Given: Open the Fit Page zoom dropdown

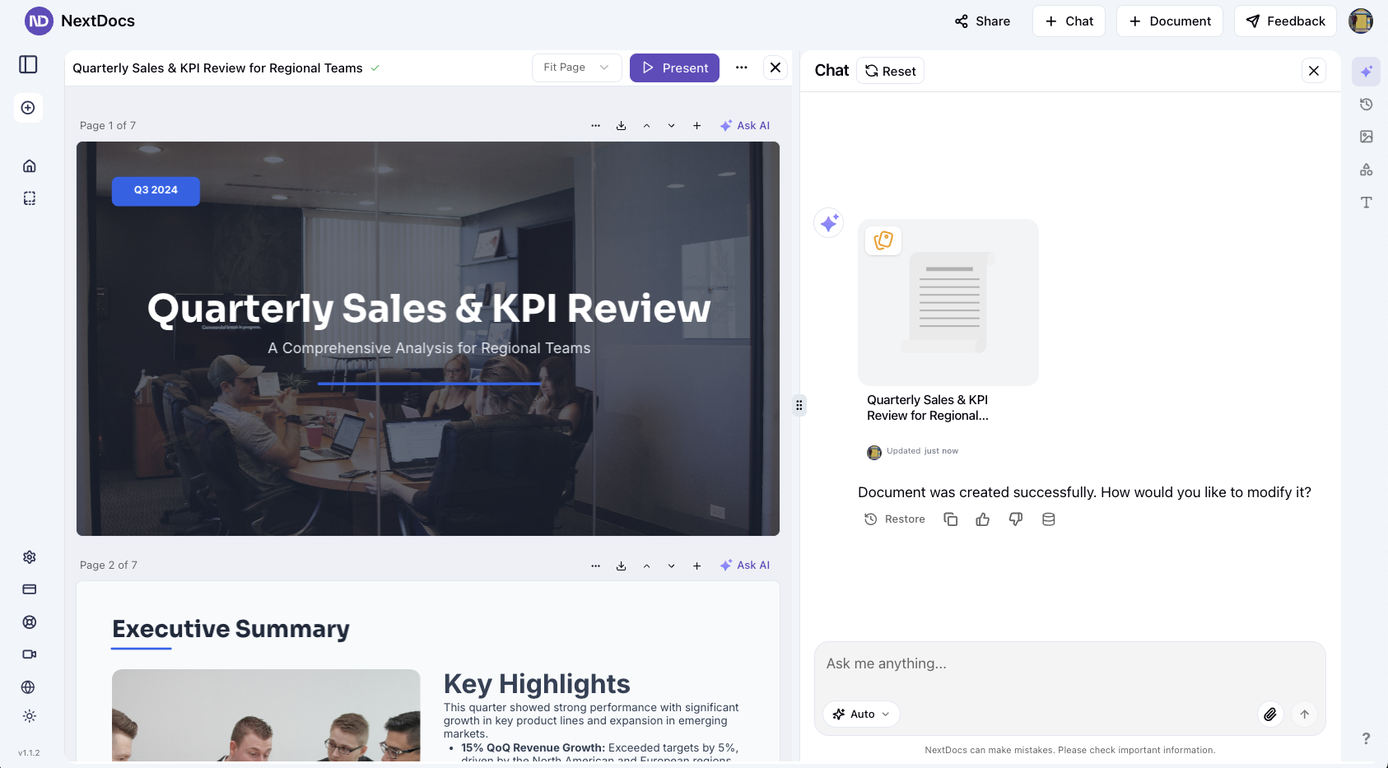Looking at the screenshot, I should (576, 66).
